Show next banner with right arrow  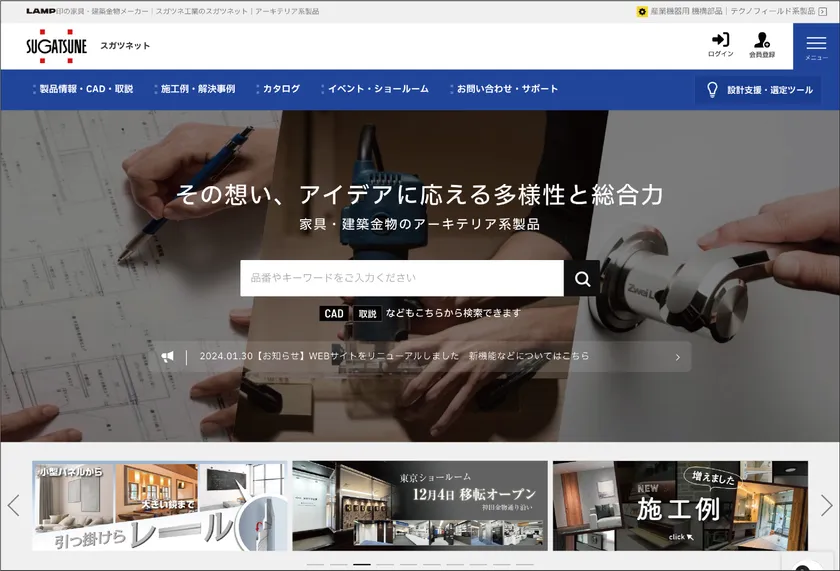tap(827, 505)
